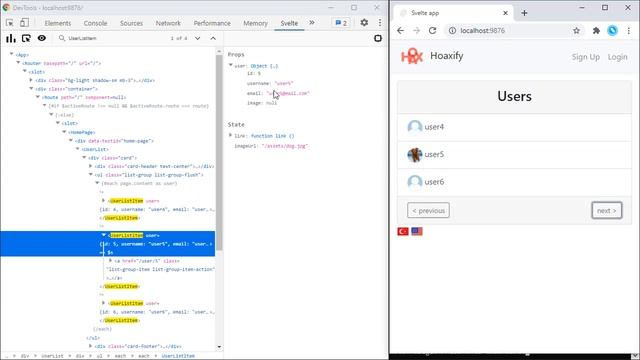Go forward in the browser window
This screenshot has height=360, width=640.
(416, 31)
